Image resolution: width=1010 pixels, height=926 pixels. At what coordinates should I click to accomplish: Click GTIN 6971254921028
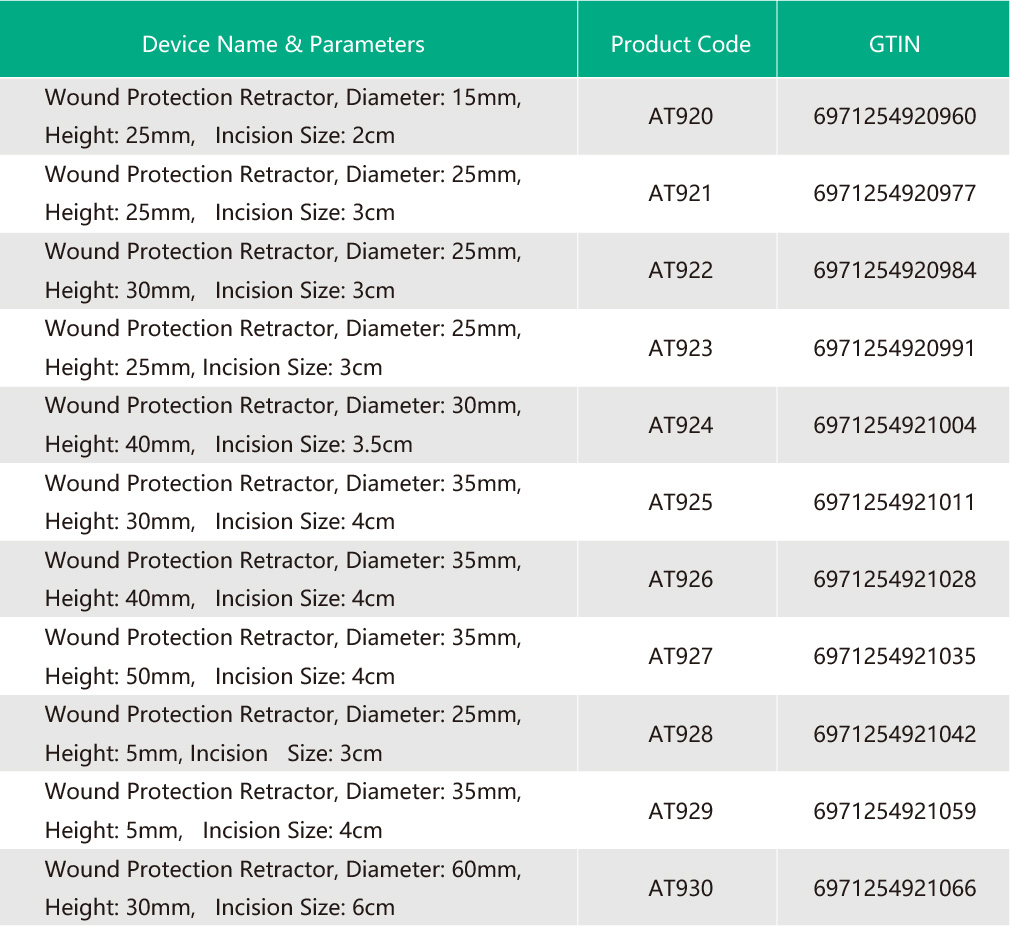pos(895,580)
